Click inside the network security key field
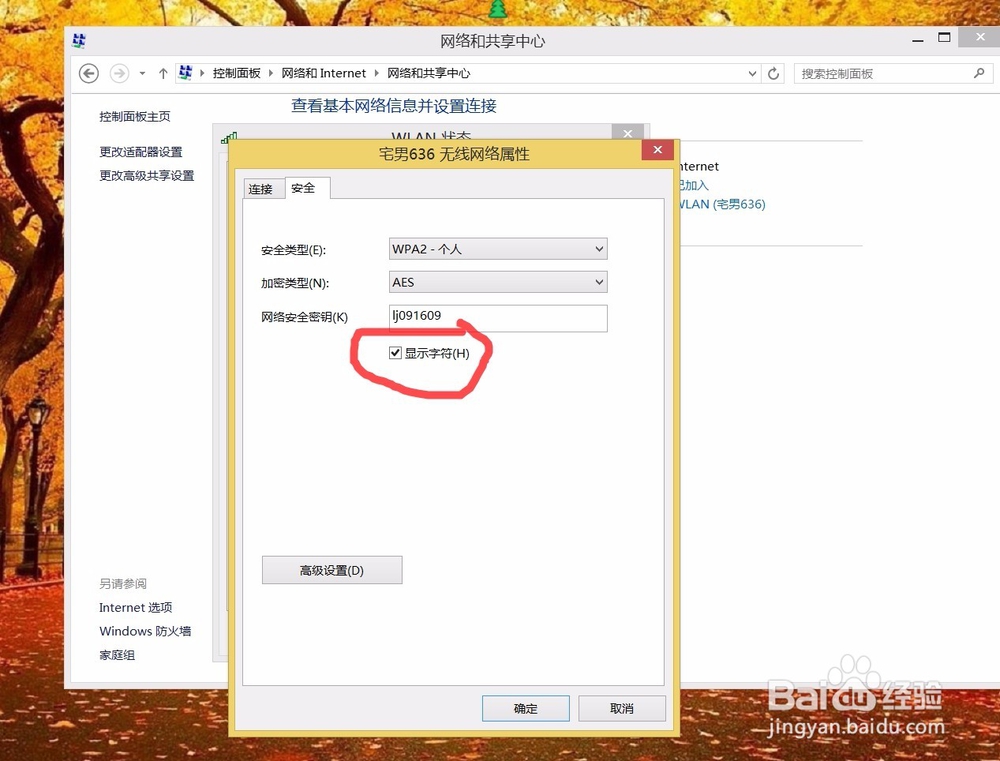Screen dimensions: 1000x761 tap(497, 318)
